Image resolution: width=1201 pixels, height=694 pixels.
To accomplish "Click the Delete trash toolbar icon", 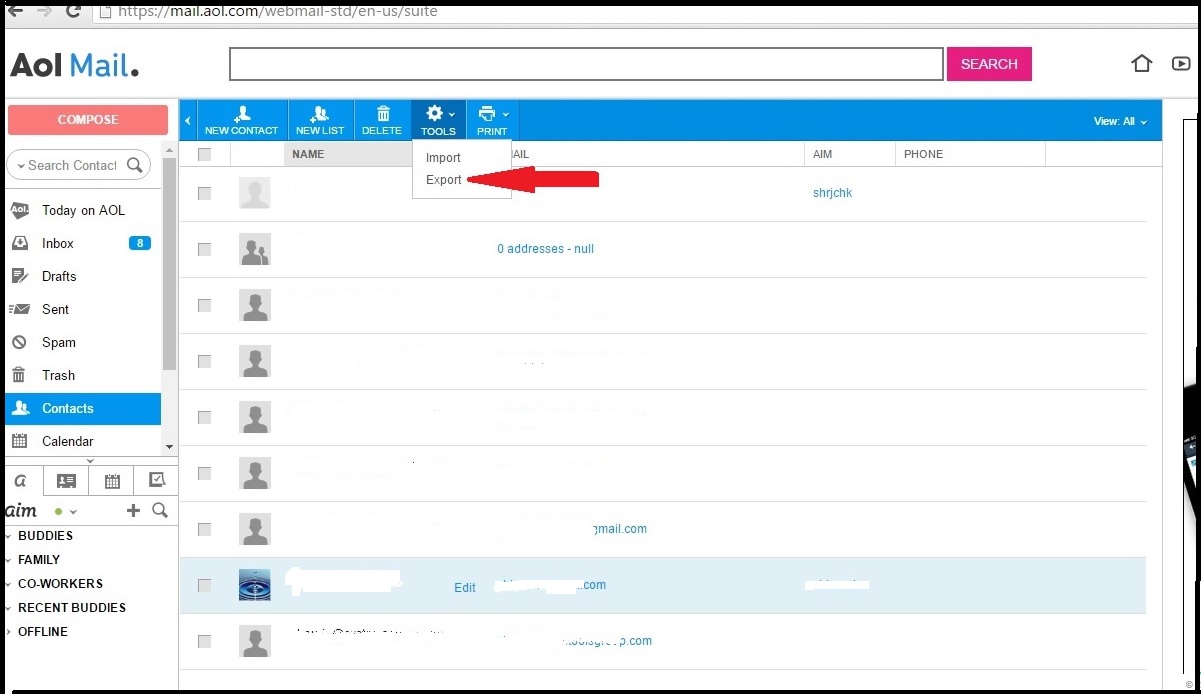I will (382, 120).
